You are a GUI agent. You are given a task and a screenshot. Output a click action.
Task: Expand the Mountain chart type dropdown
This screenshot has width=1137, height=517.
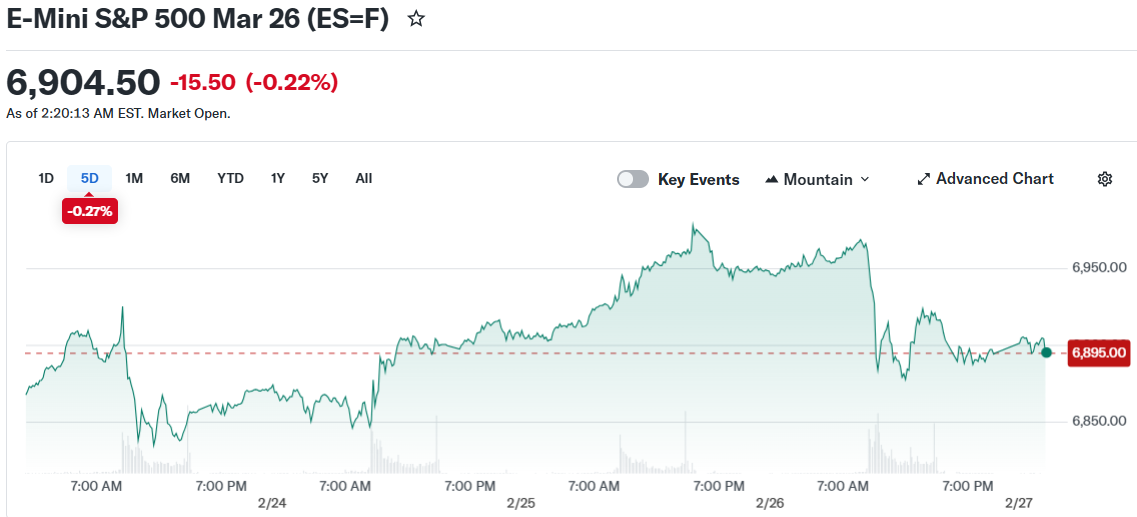point(864,180)
